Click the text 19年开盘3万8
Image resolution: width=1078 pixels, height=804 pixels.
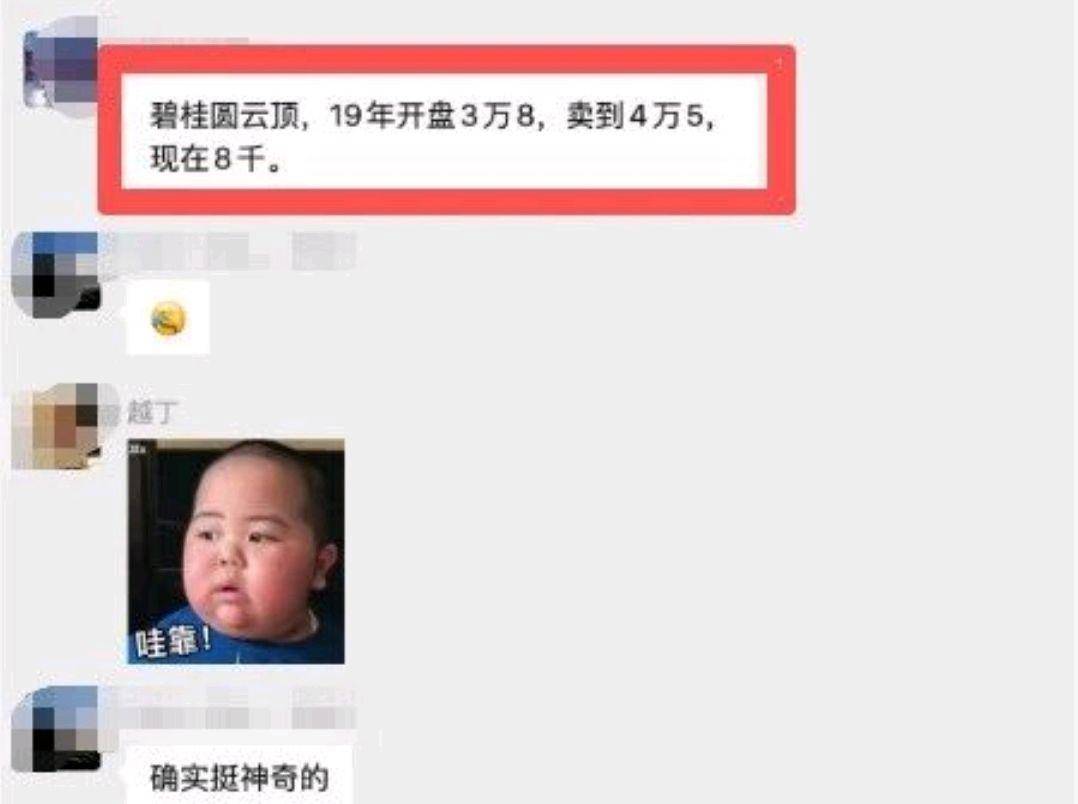pyautogui.click(x=432, y=116)
